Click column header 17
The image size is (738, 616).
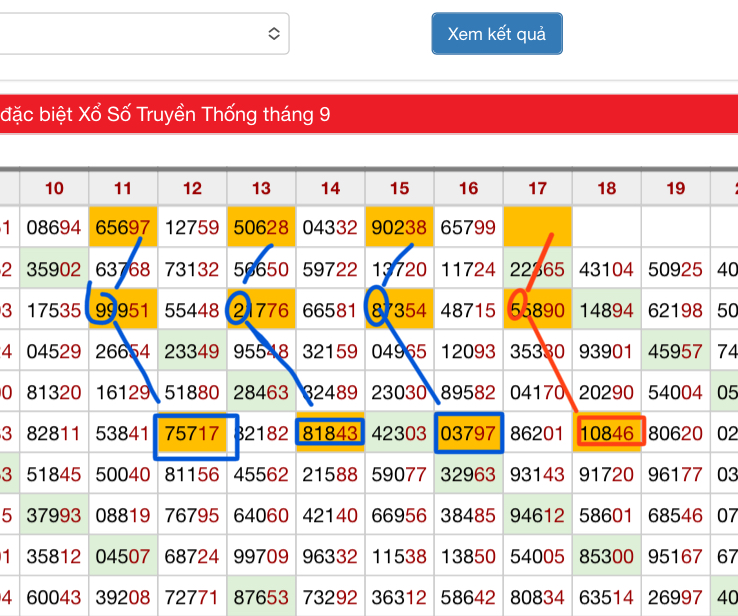point(537,188)
